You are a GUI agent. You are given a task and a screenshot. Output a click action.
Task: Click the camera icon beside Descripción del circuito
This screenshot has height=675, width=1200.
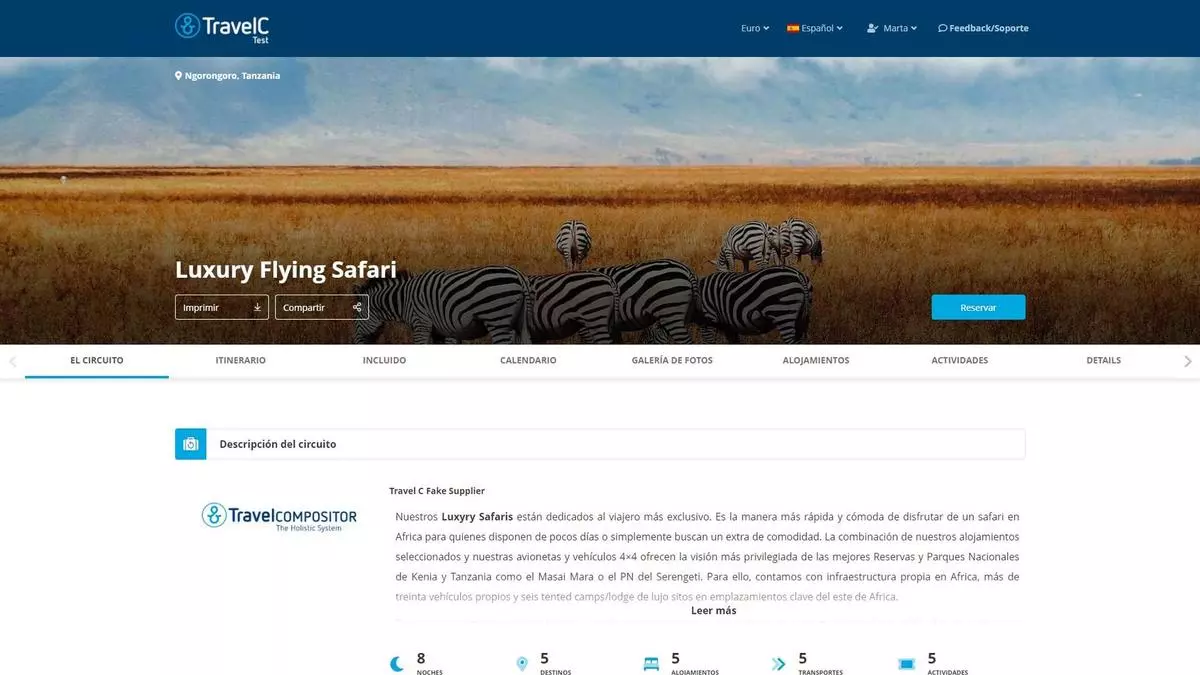[191, 444]
